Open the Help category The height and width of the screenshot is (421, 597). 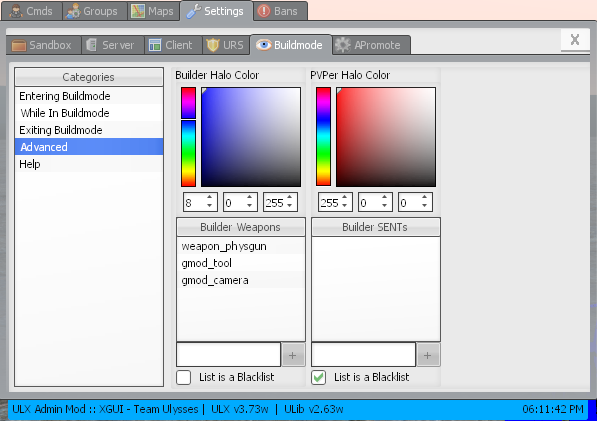pyautogui.click(x=89, y=164)
